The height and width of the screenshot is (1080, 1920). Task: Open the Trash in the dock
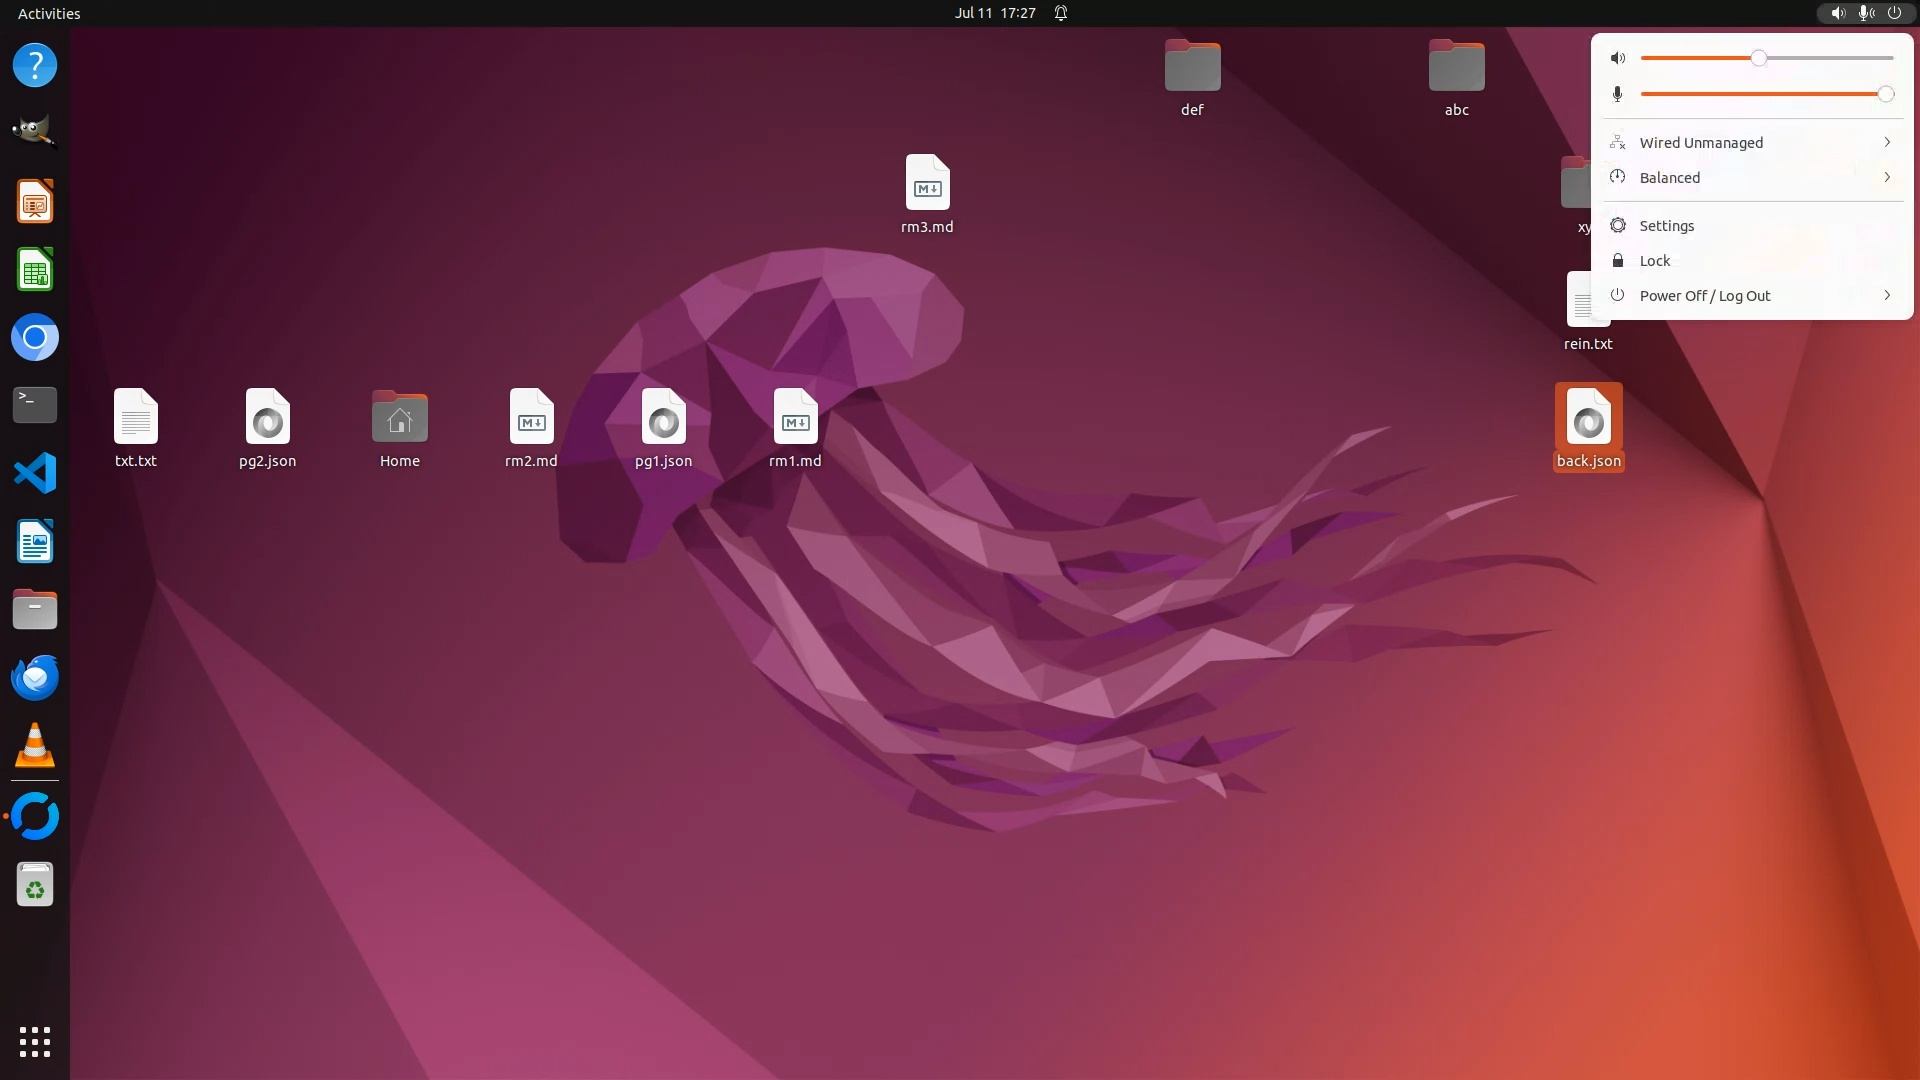click(34, 885)
